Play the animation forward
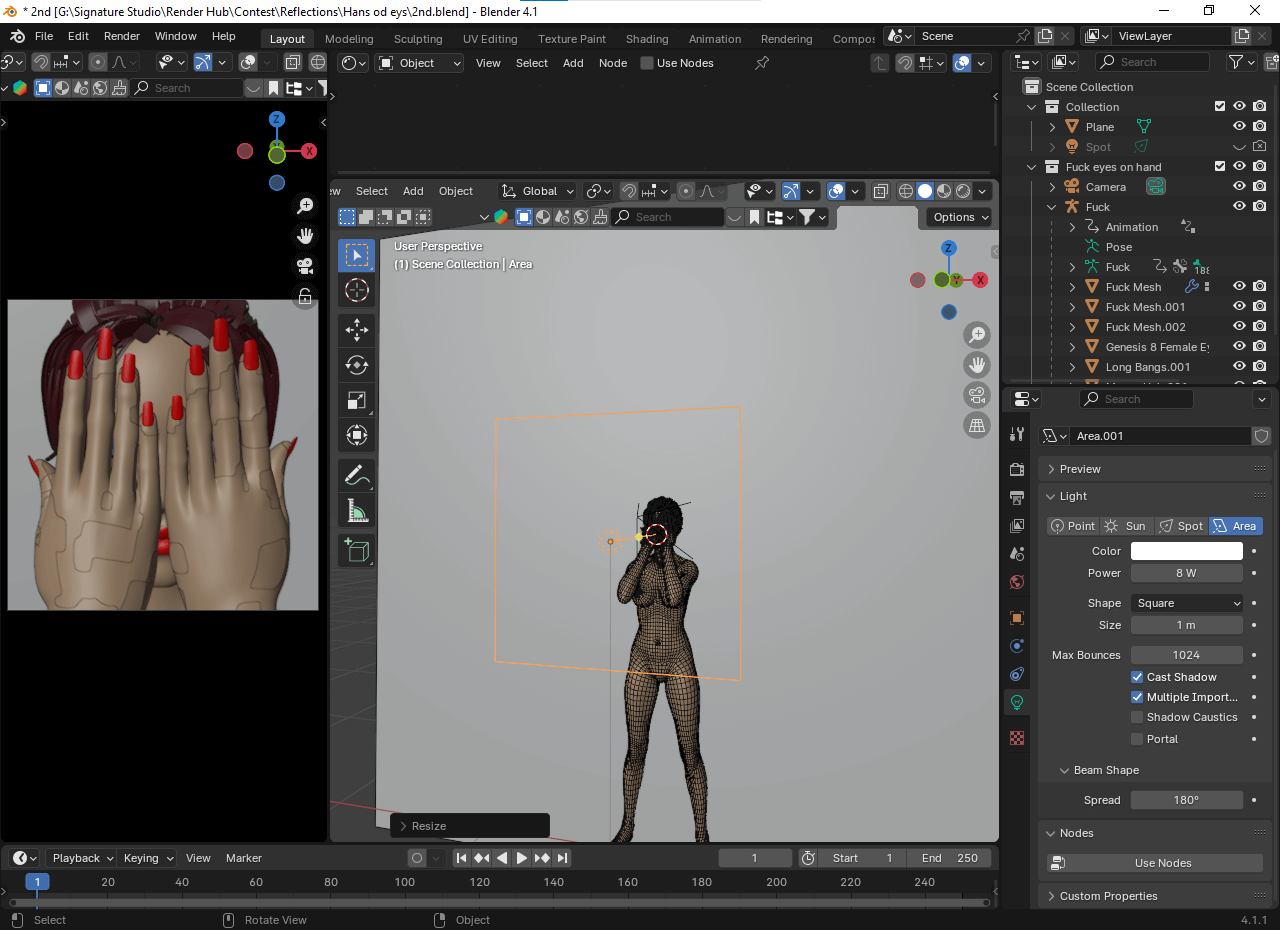This screenshot has width=1280, height=930. click(x=522, y=858)
